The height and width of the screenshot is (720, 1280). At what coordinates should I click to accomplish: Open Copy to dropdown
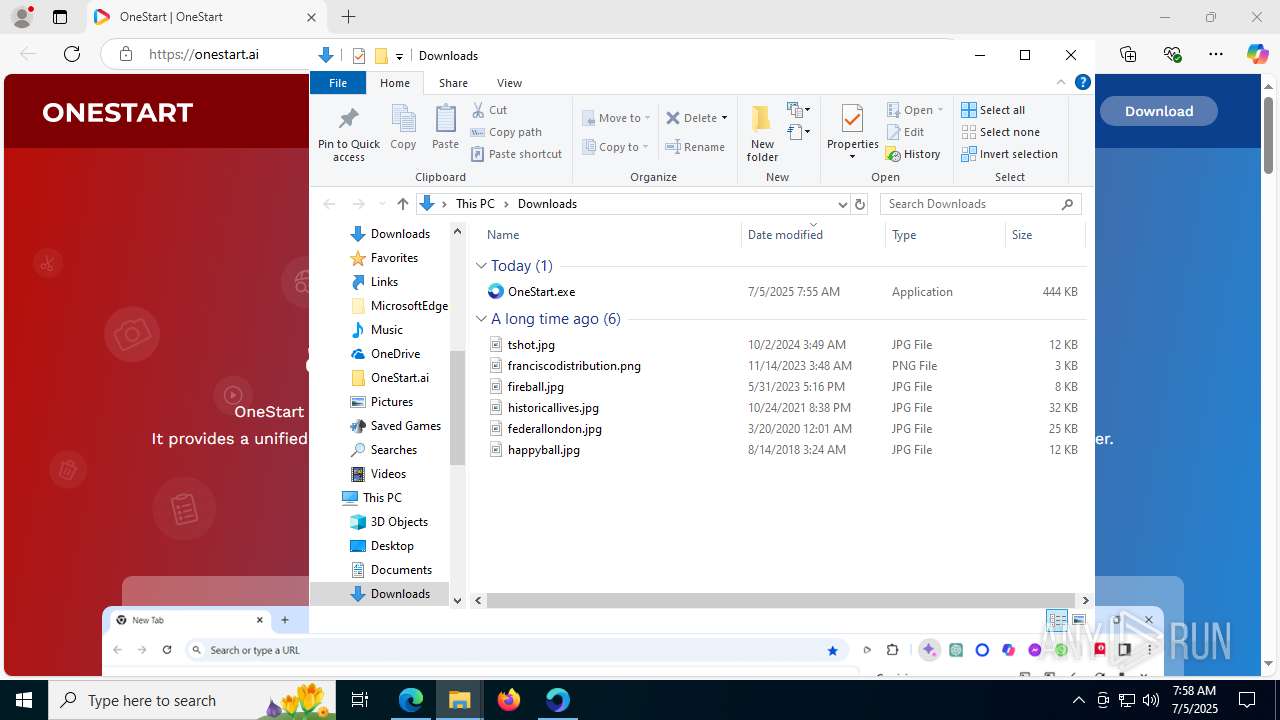[616, 147]
